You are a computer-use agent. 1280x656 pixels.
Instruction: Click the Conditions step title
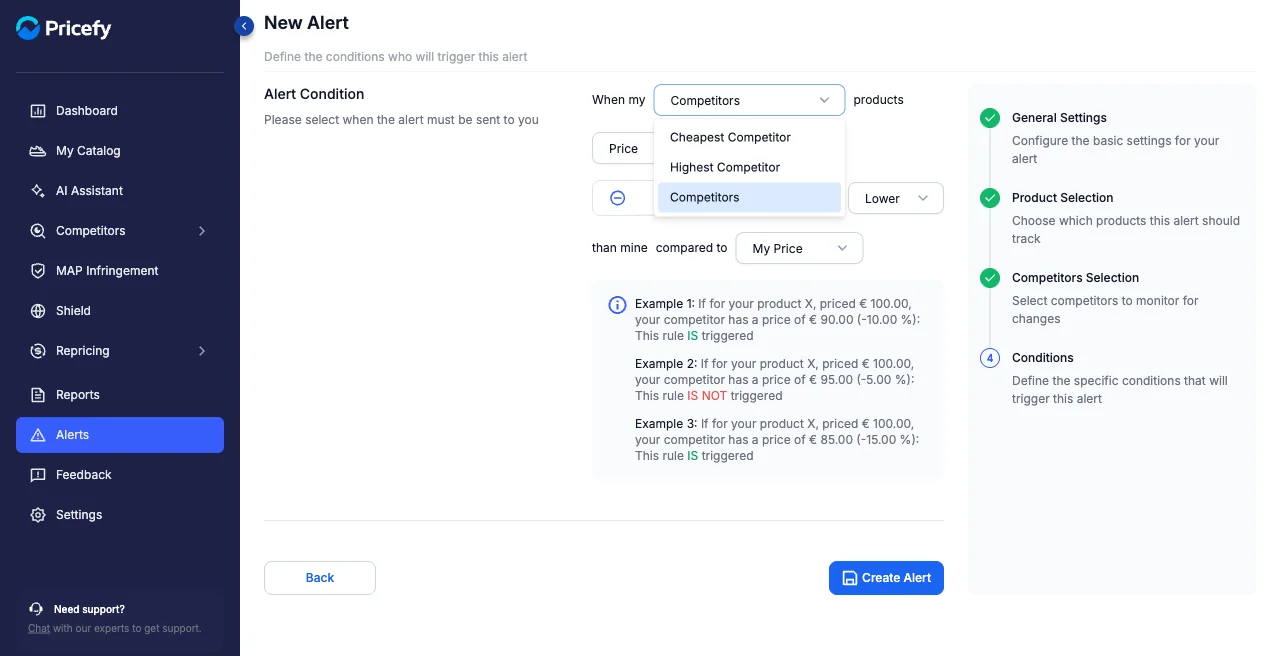tap(1042, 358)
